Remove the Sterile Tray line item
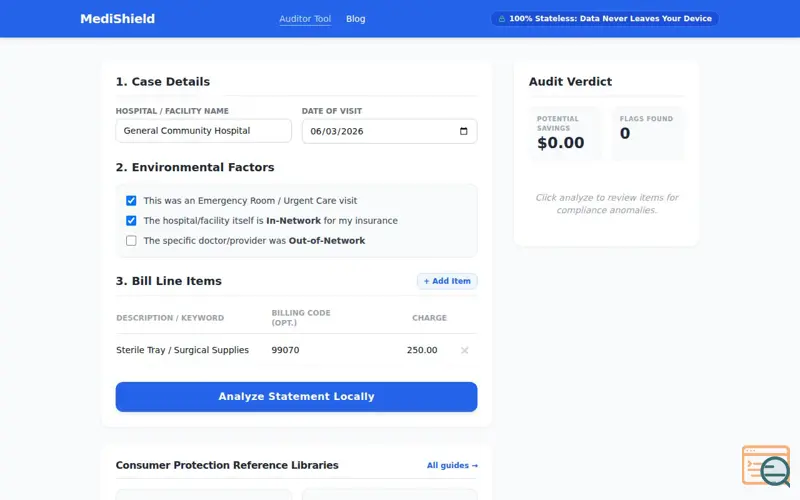Viewport: 800px width, 500px height. point(464,350)
